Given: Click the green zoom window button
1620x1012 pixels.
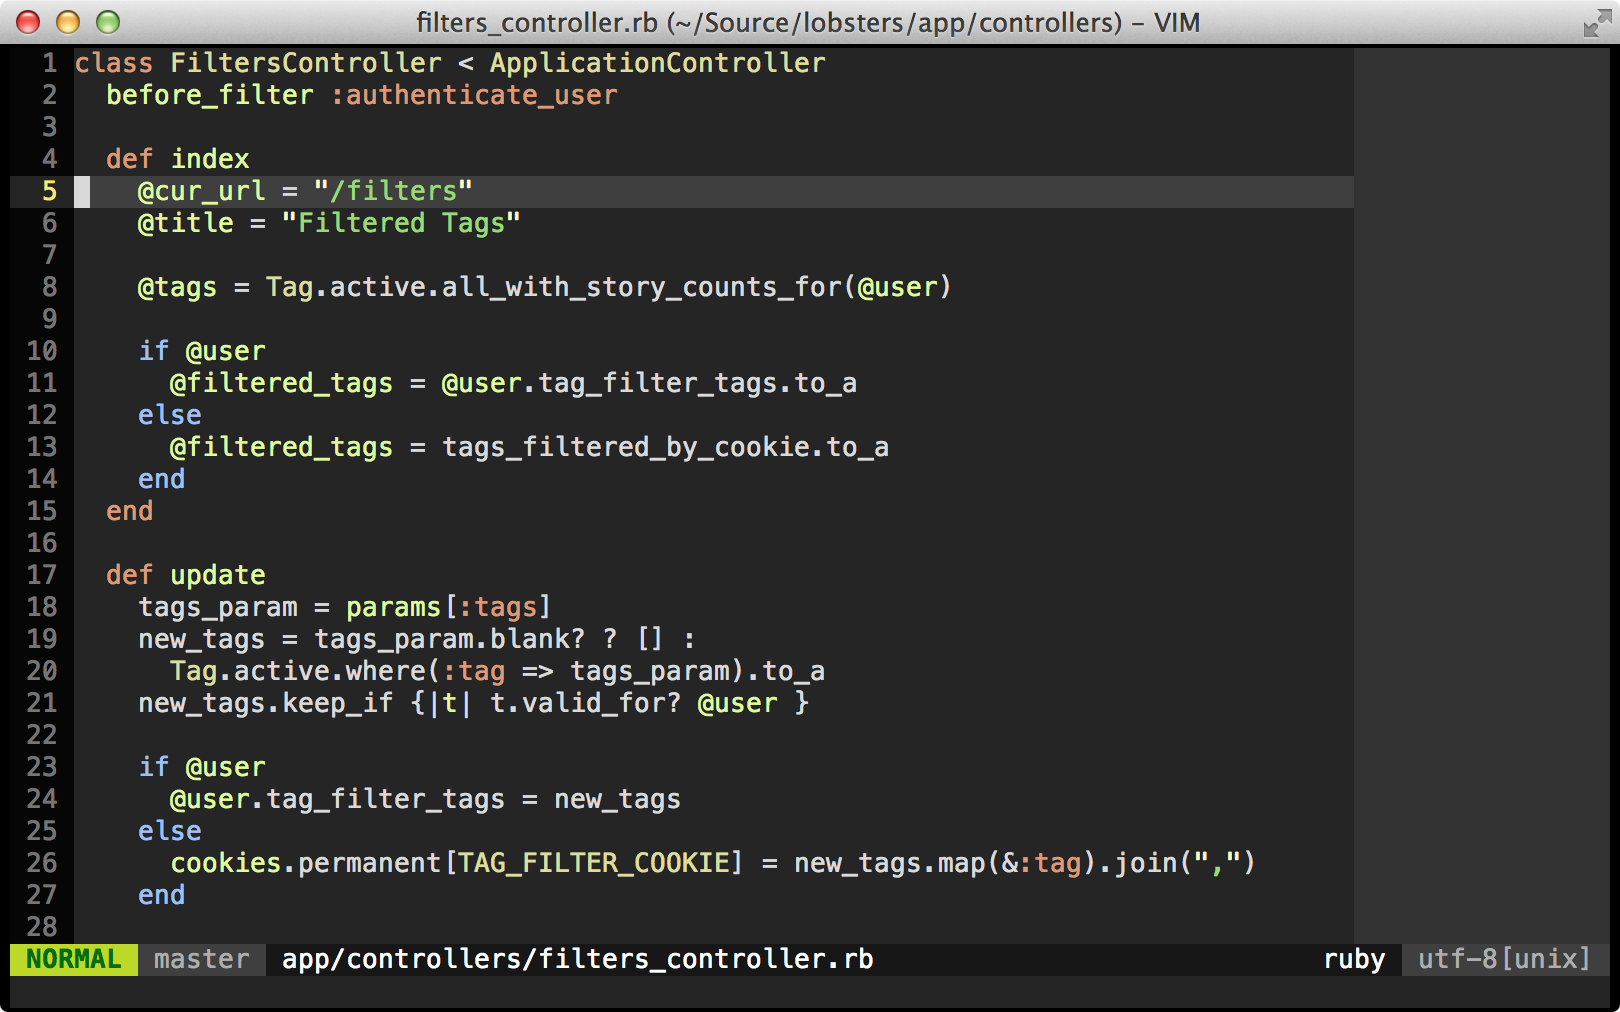Looking at the screenshot, I should click(x=108, y=22).
